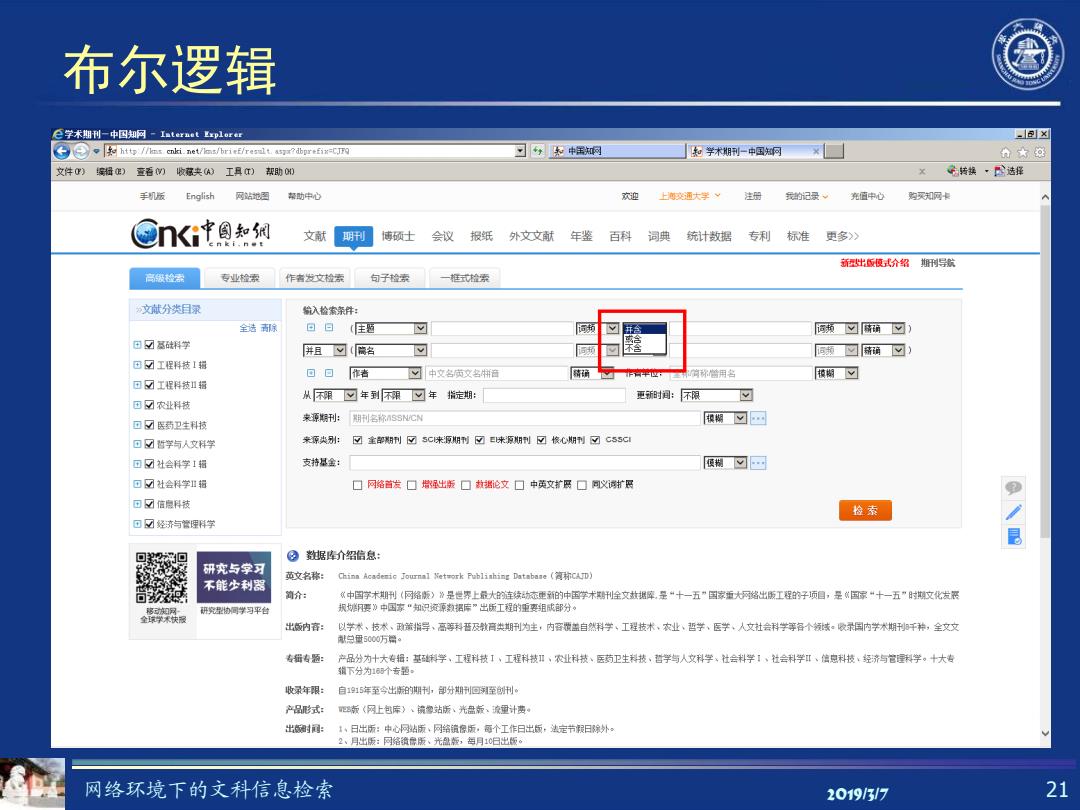Click the IE favorites star icon
Image resolution: width=1080 pixels, height=810 pixels.
point(1023,152)
